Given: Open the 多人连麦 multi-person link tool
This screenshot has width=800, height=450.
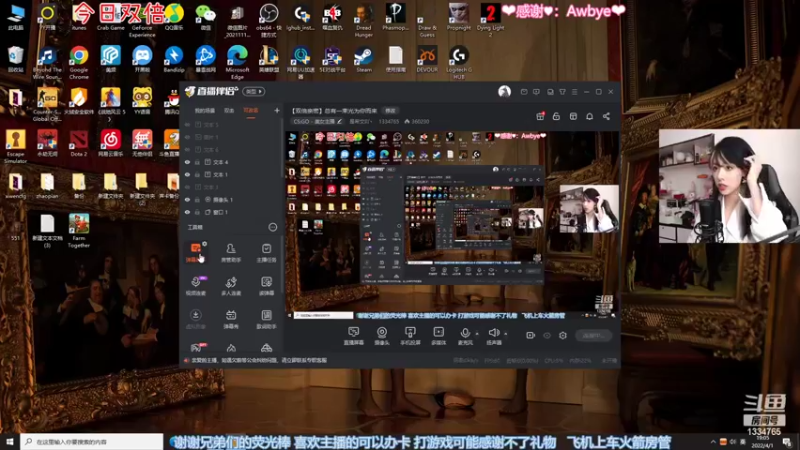Looking at the screenshot, I should click(231, 286).
